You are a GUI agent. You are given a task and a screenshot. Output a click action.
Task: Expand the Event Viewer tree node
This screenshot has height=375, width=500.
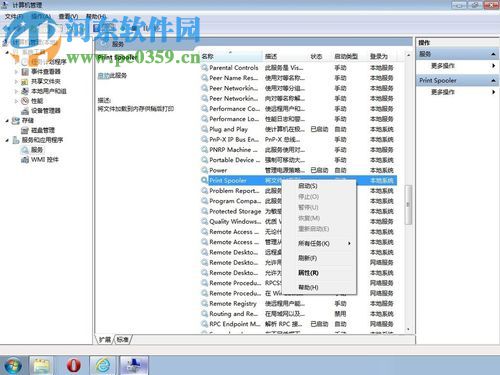point(16,72)
